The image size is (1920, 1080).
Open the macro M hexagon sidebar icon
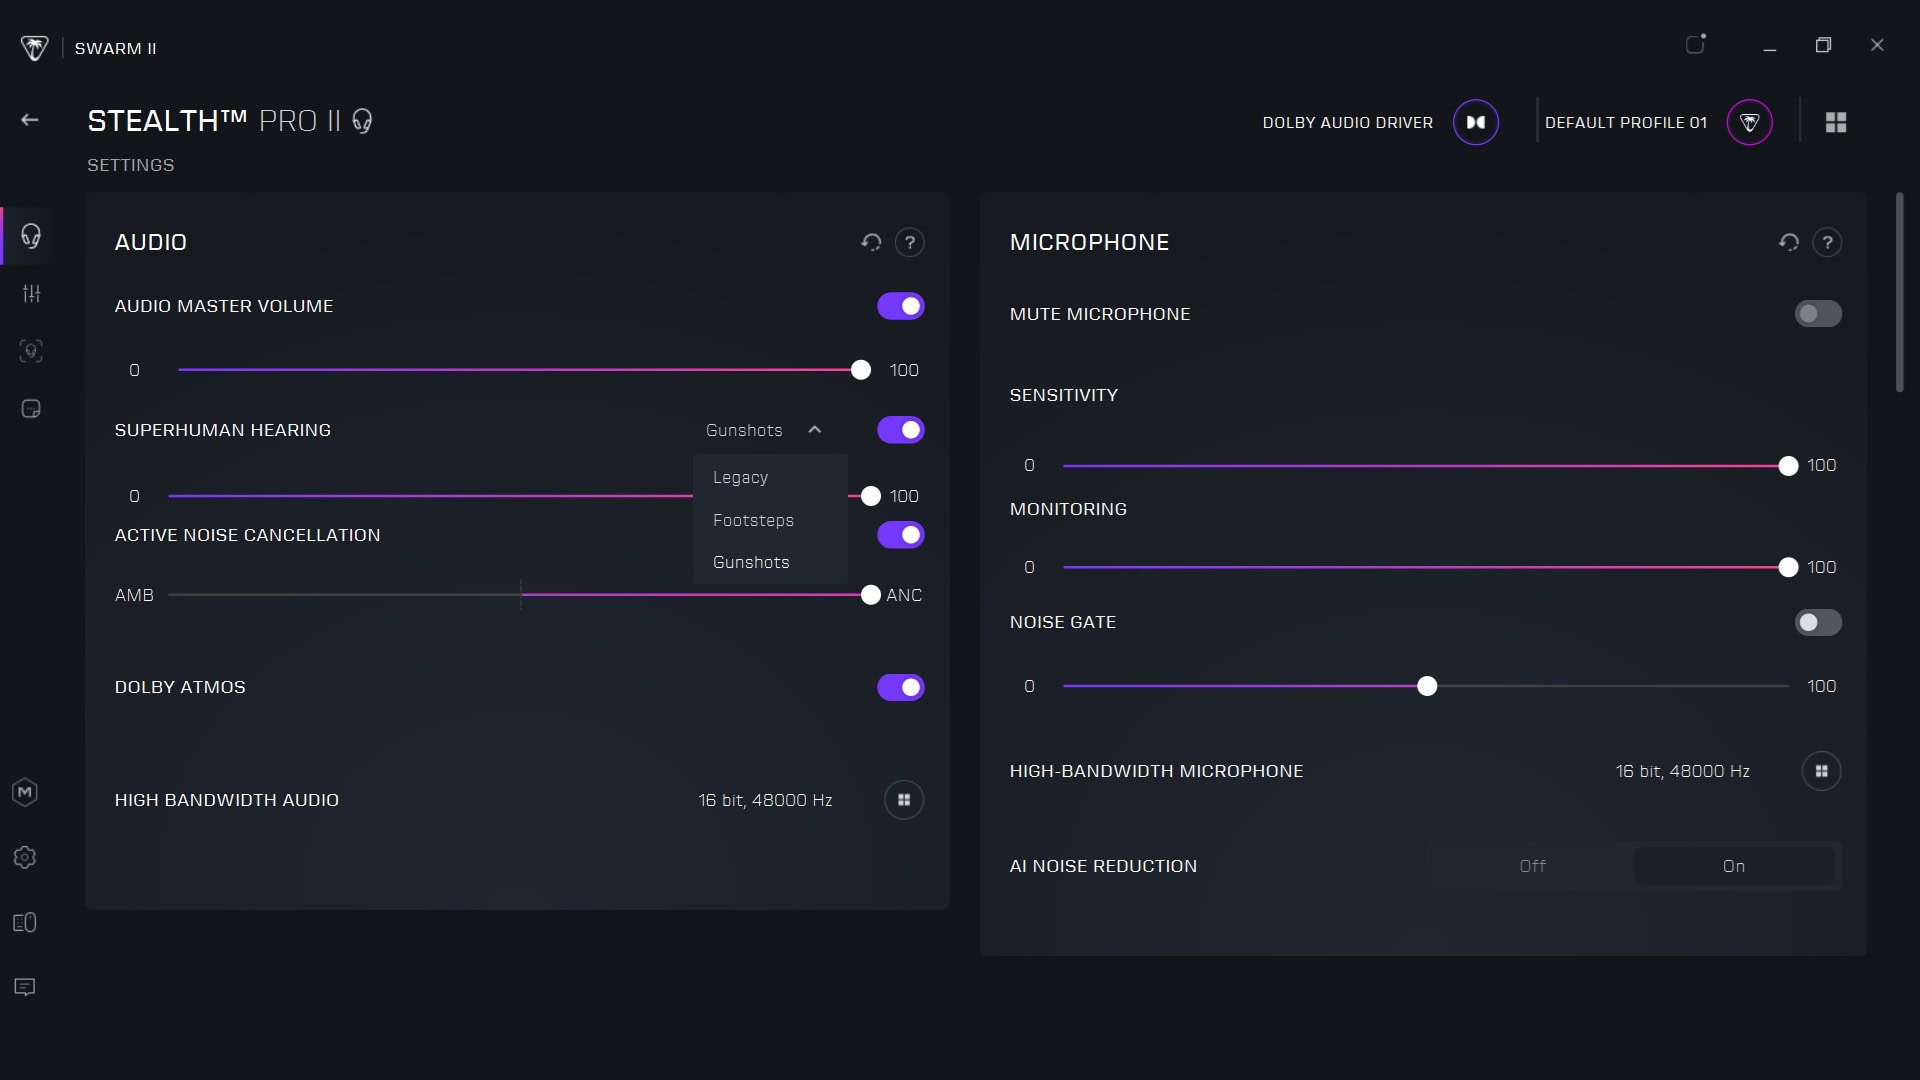coord(25,792)
